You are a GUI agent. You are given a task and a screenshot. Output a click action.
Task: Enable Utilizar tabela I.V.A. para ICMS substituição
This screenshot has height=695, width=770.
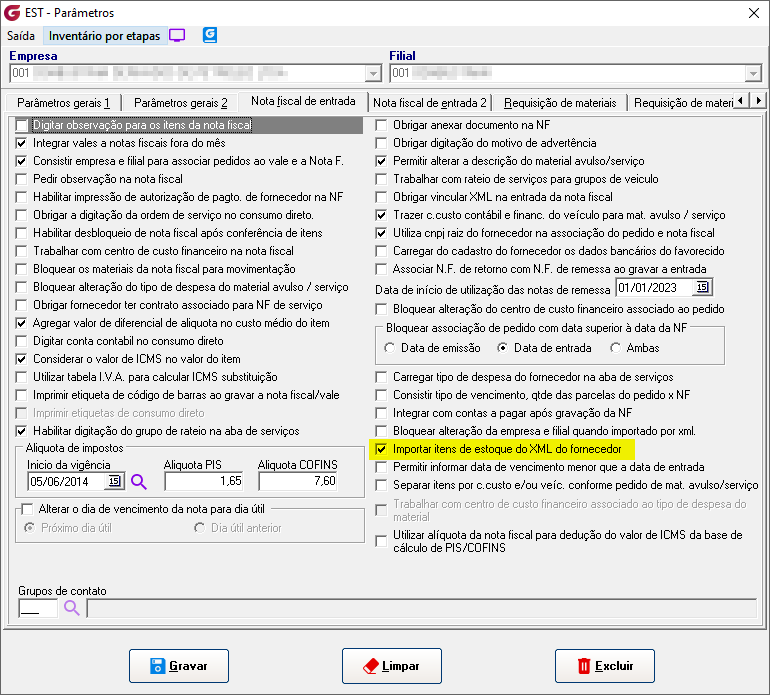pyautogui.click(x=21, y=377)
